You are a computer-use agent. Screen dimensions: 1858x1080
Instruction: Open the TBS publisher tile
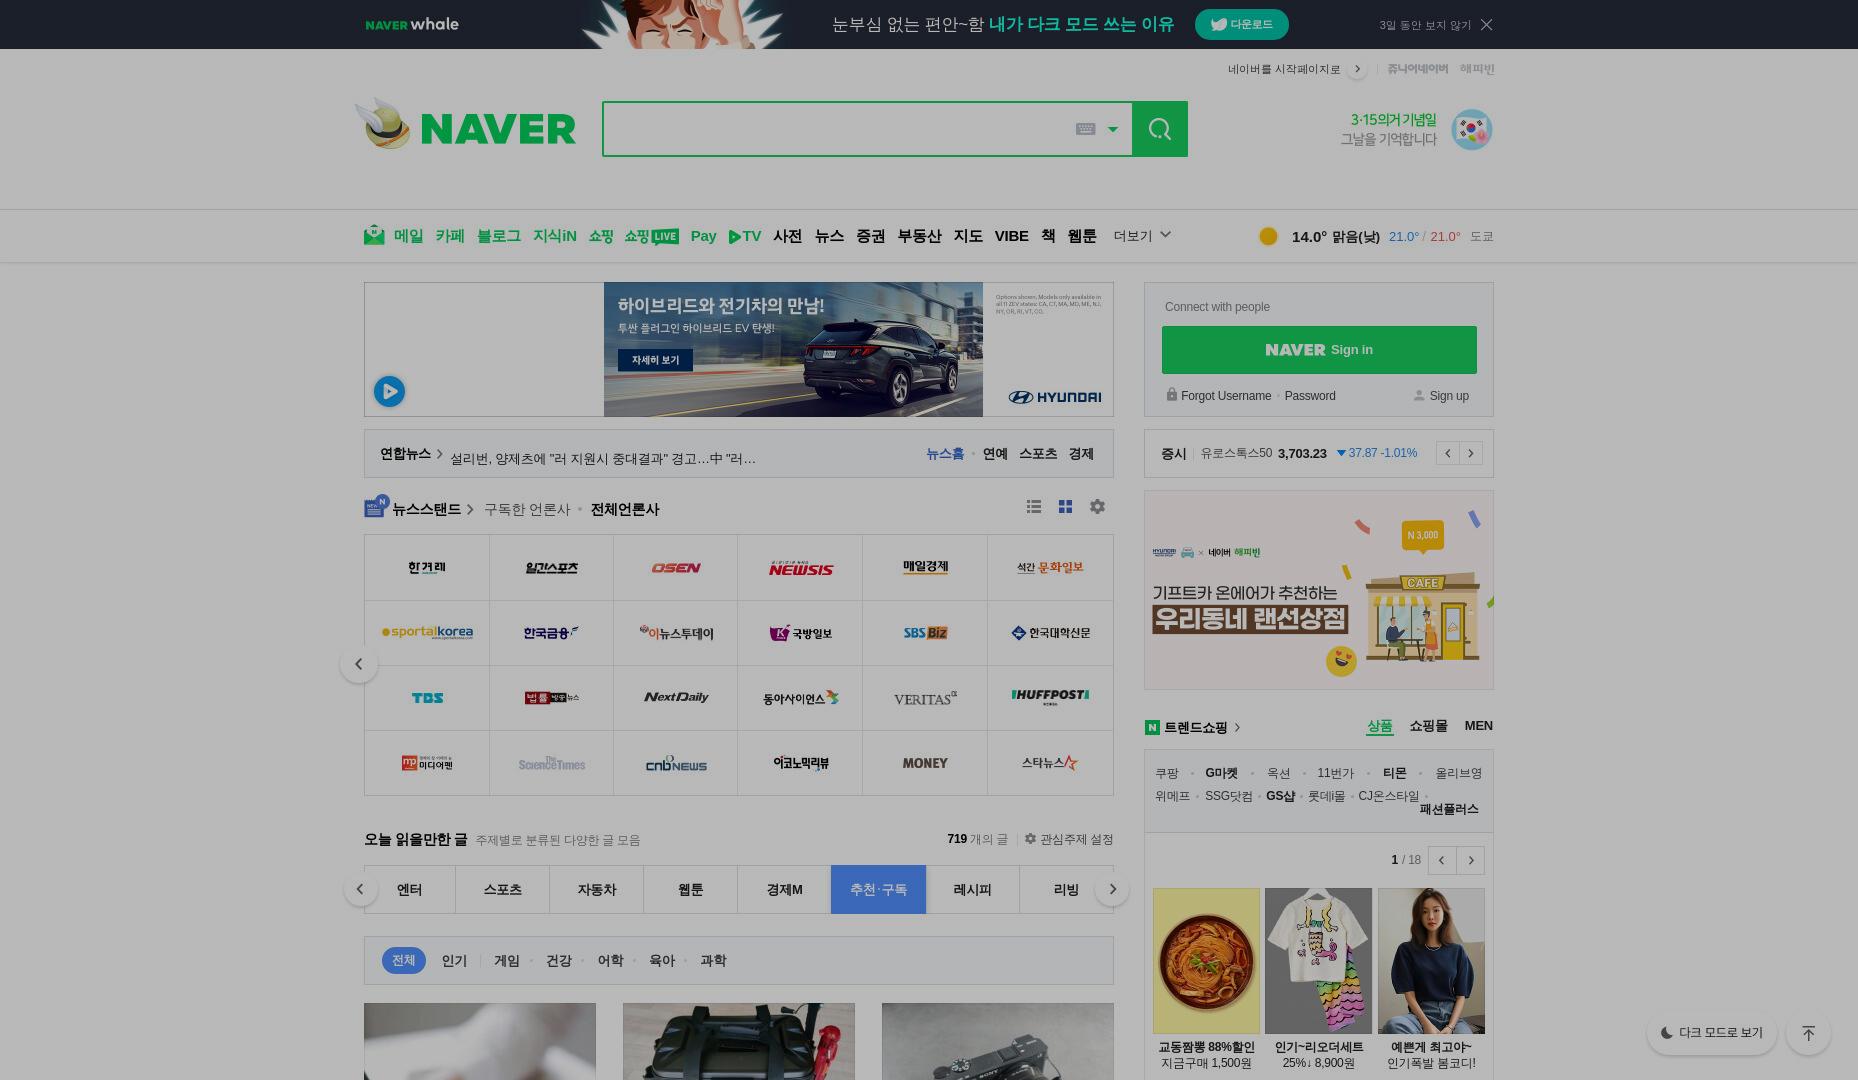click(x=427, y=698)
